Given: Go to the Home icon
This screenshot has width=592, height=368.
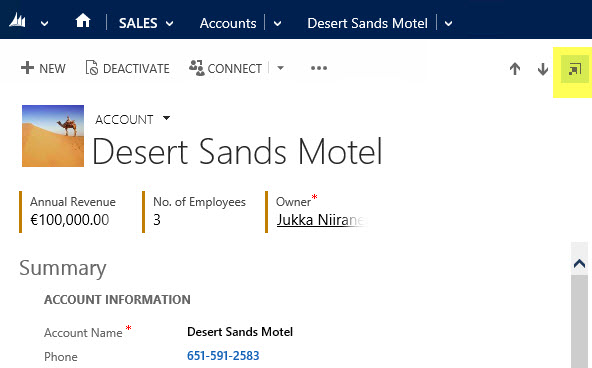Looking at the screenshot, I should [83, 21].
